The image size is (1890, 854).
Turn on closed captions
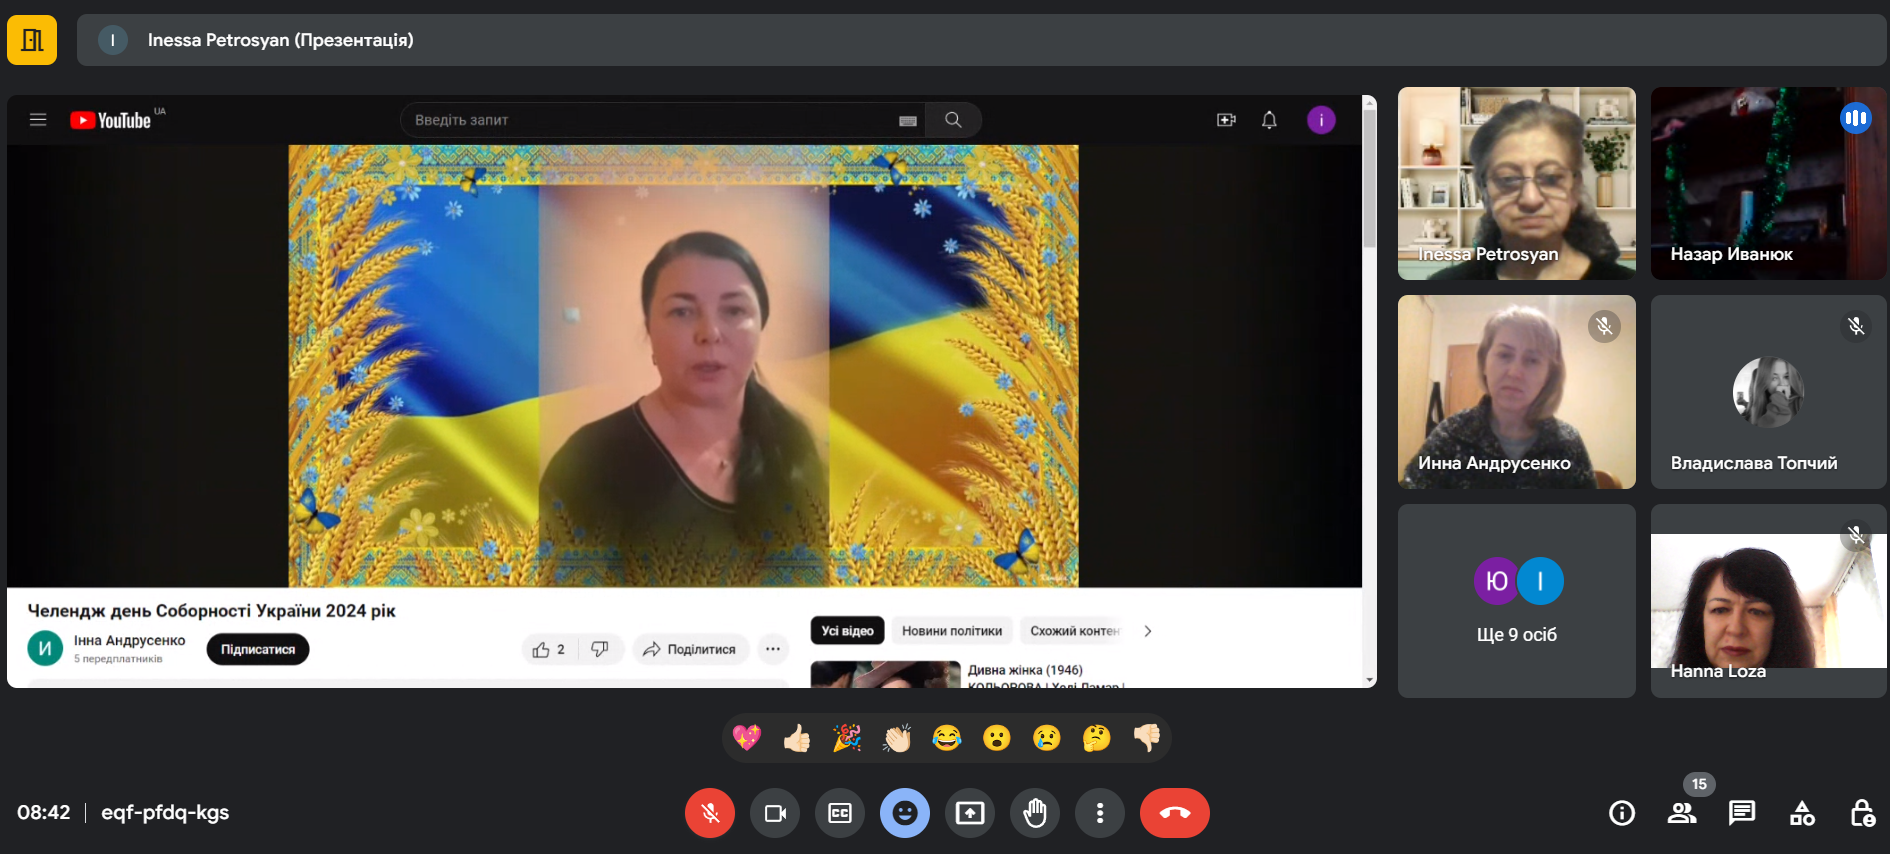[x=840, y=813]
